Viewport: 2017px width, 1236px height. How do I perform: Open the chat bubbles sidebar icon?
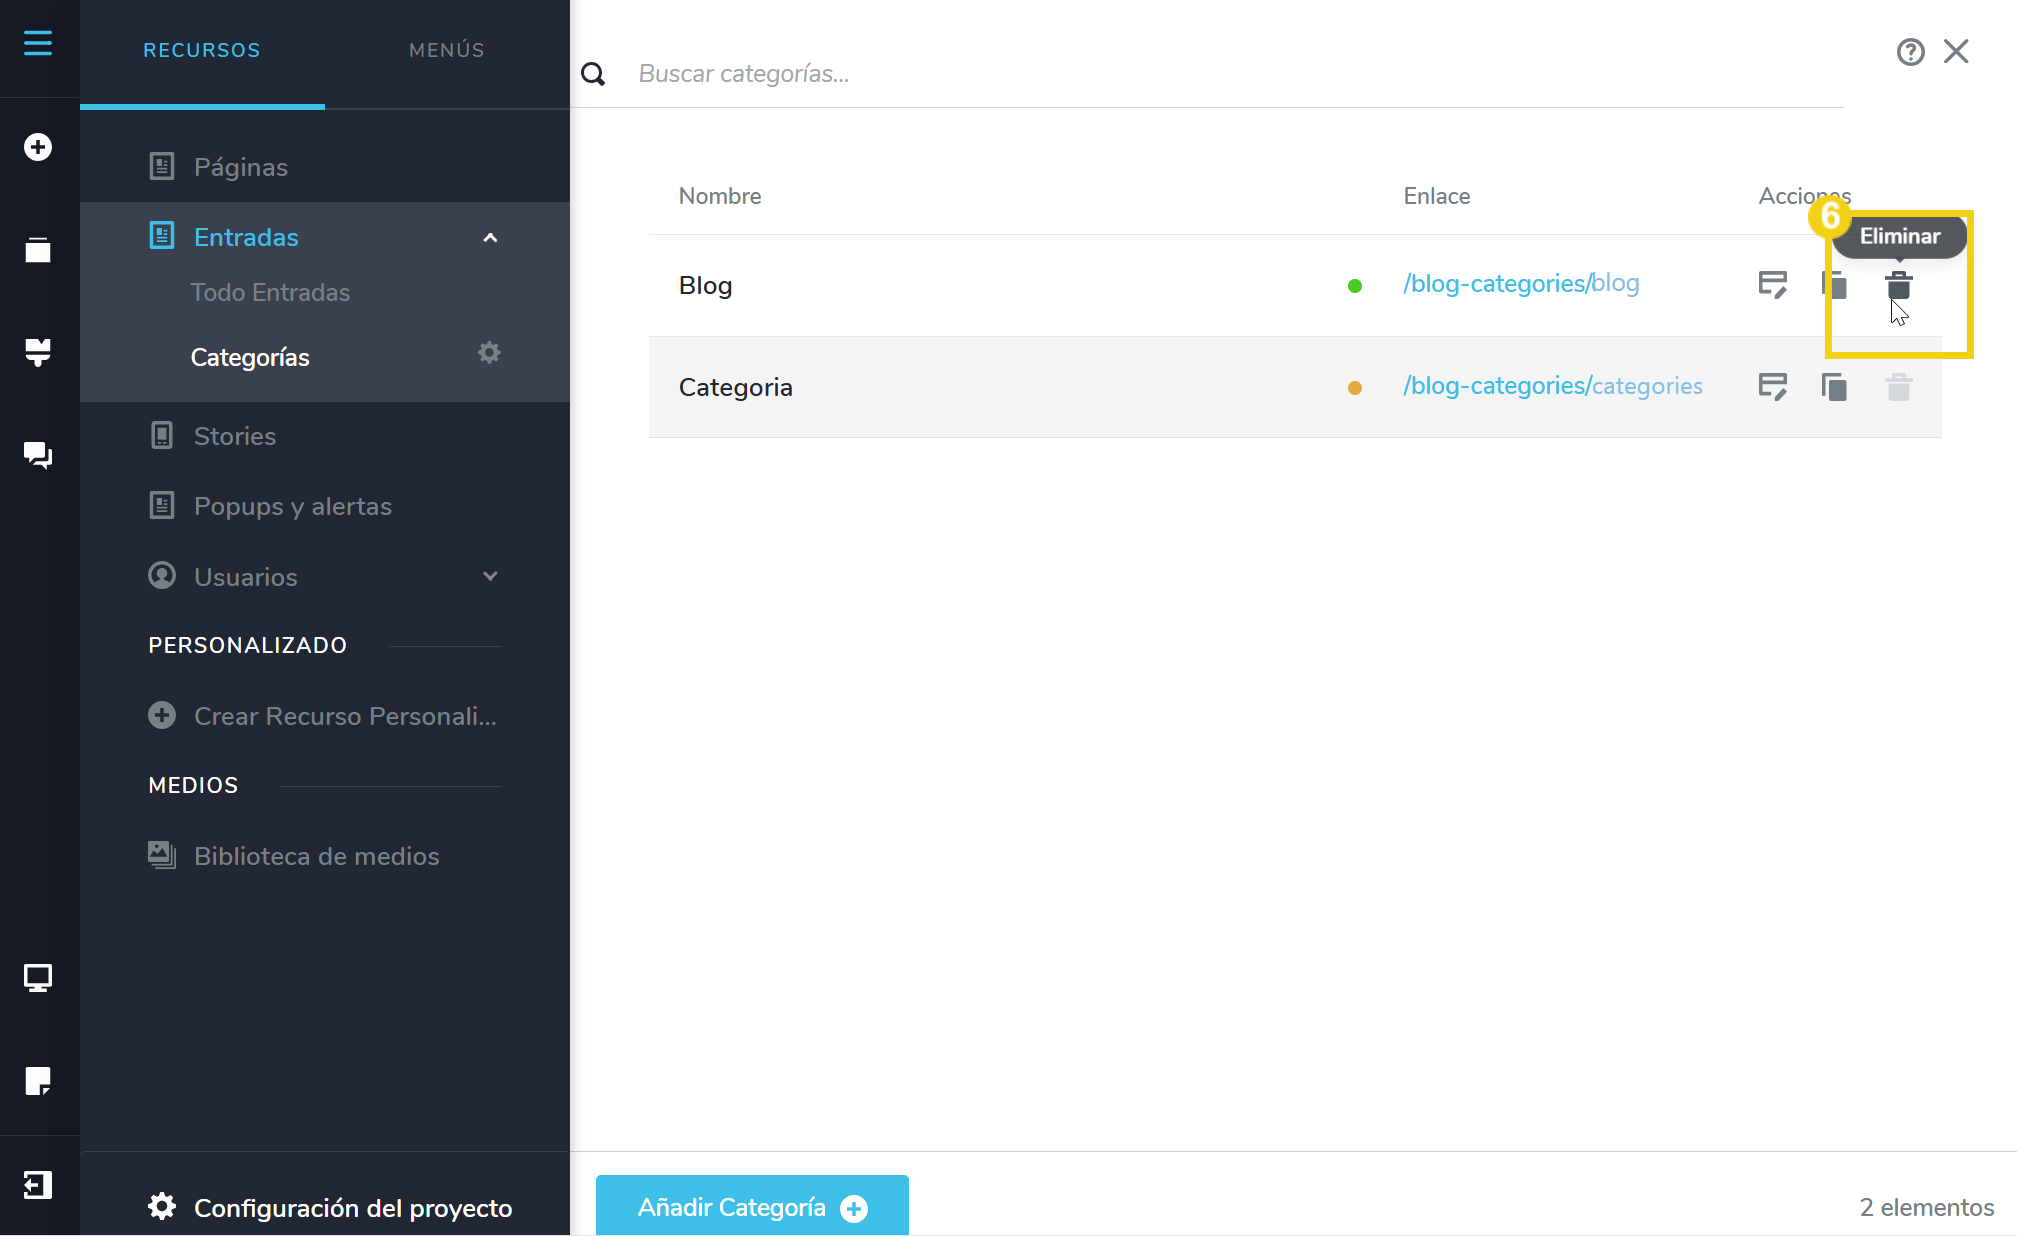tap(38, 456)
